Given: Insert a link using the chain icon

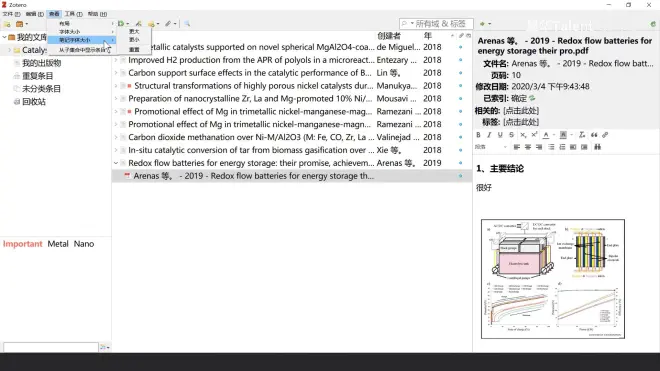Looking at the screenshot, I should 605,135.
